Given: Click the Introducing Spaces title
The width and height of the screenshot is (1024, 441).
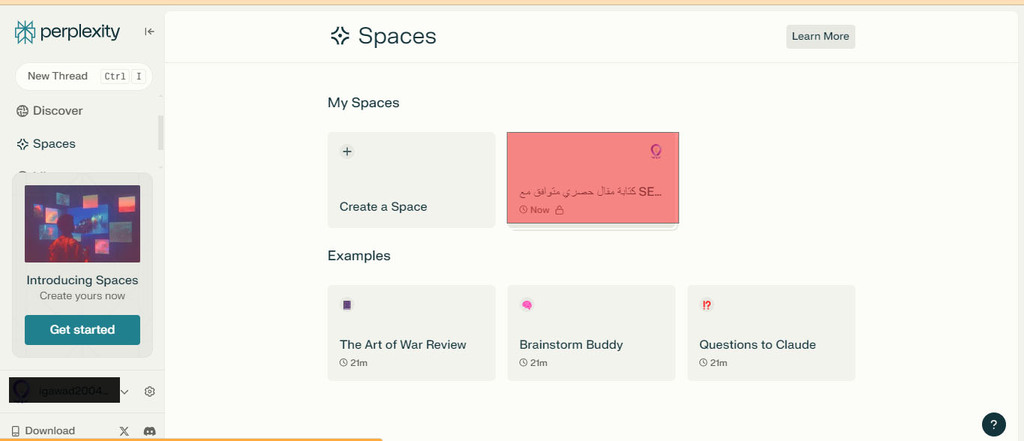Looking at the screenshot, I should click(82, 280).
